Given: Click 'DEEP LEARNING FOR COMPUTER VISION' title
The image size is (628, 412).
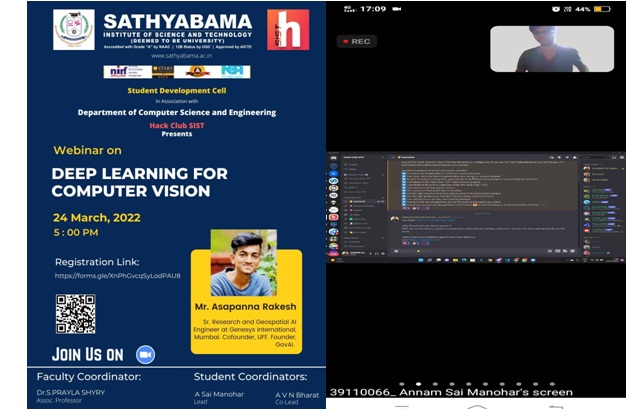Looking at the screenshot, I should tap(139, 182).
